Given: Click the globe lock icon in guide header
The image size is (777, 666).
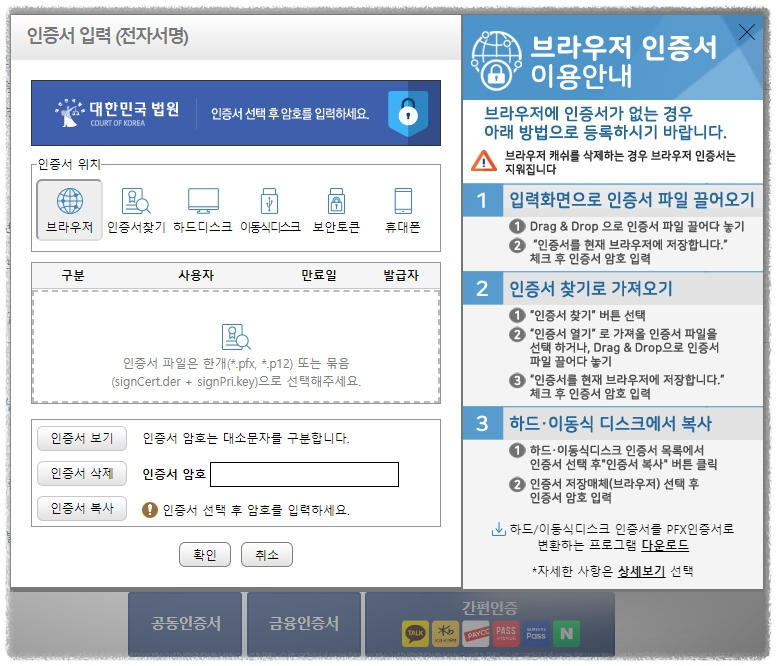Looking at the screenshot, I should pyautogui.click(x=496, y=60).
